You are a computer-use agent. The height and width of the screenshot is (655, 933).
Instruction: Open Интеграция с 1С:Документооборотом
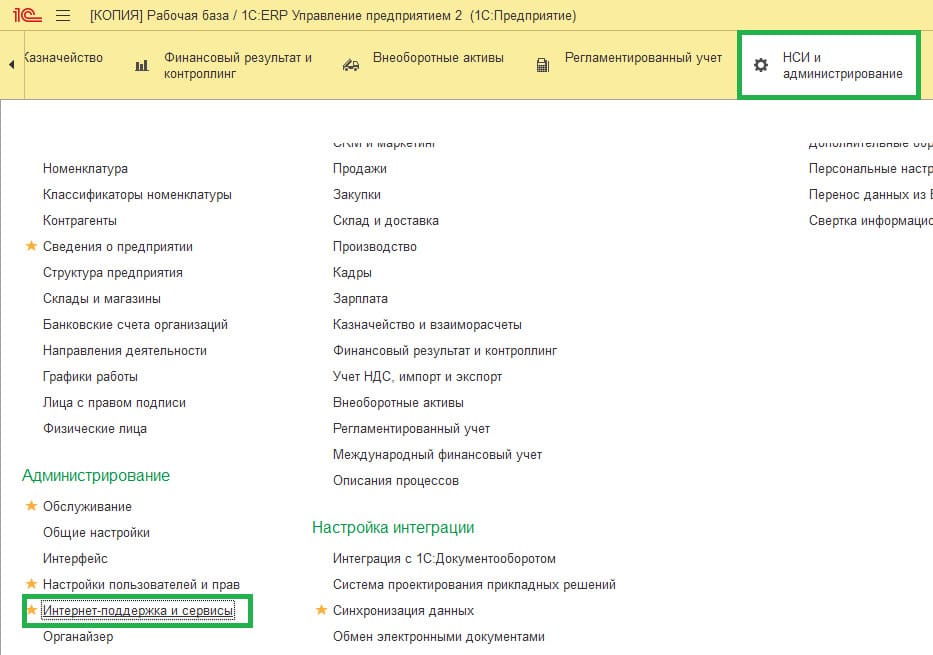(446, 558)
